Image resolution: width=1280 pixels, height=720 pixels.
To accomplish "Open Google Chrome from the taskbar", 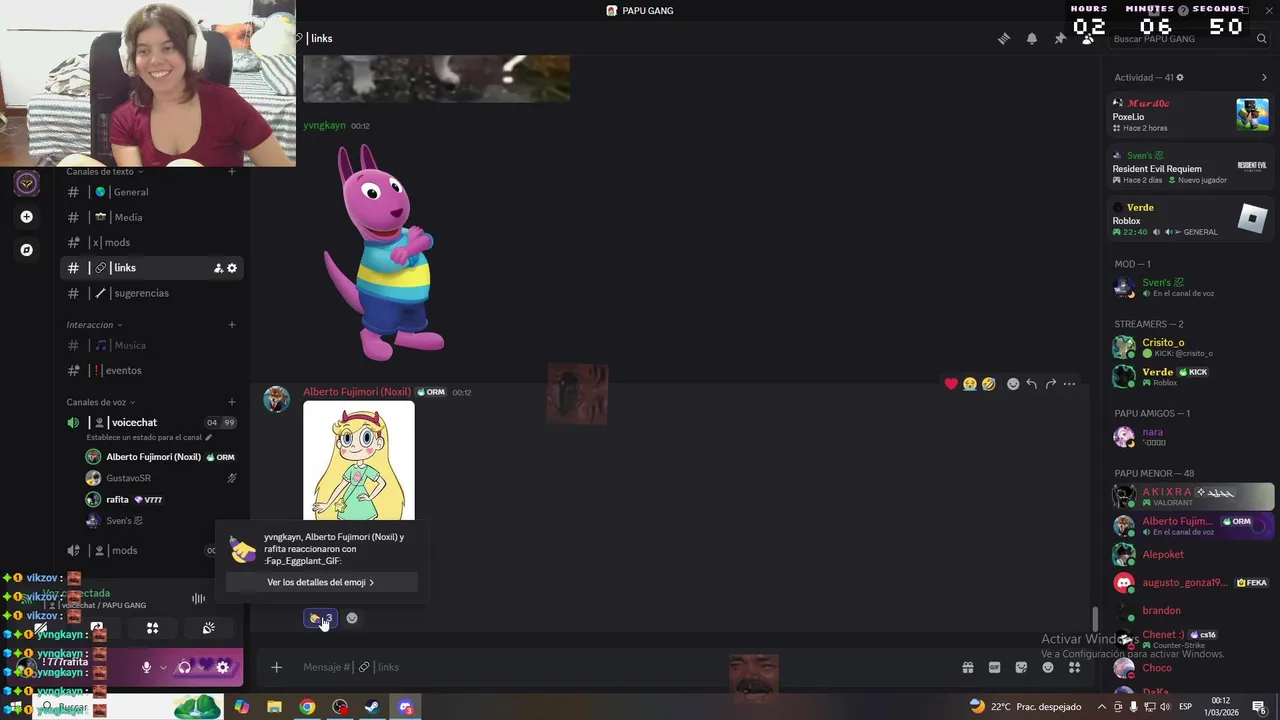I will pyautogui.click(x=307, y=707).
